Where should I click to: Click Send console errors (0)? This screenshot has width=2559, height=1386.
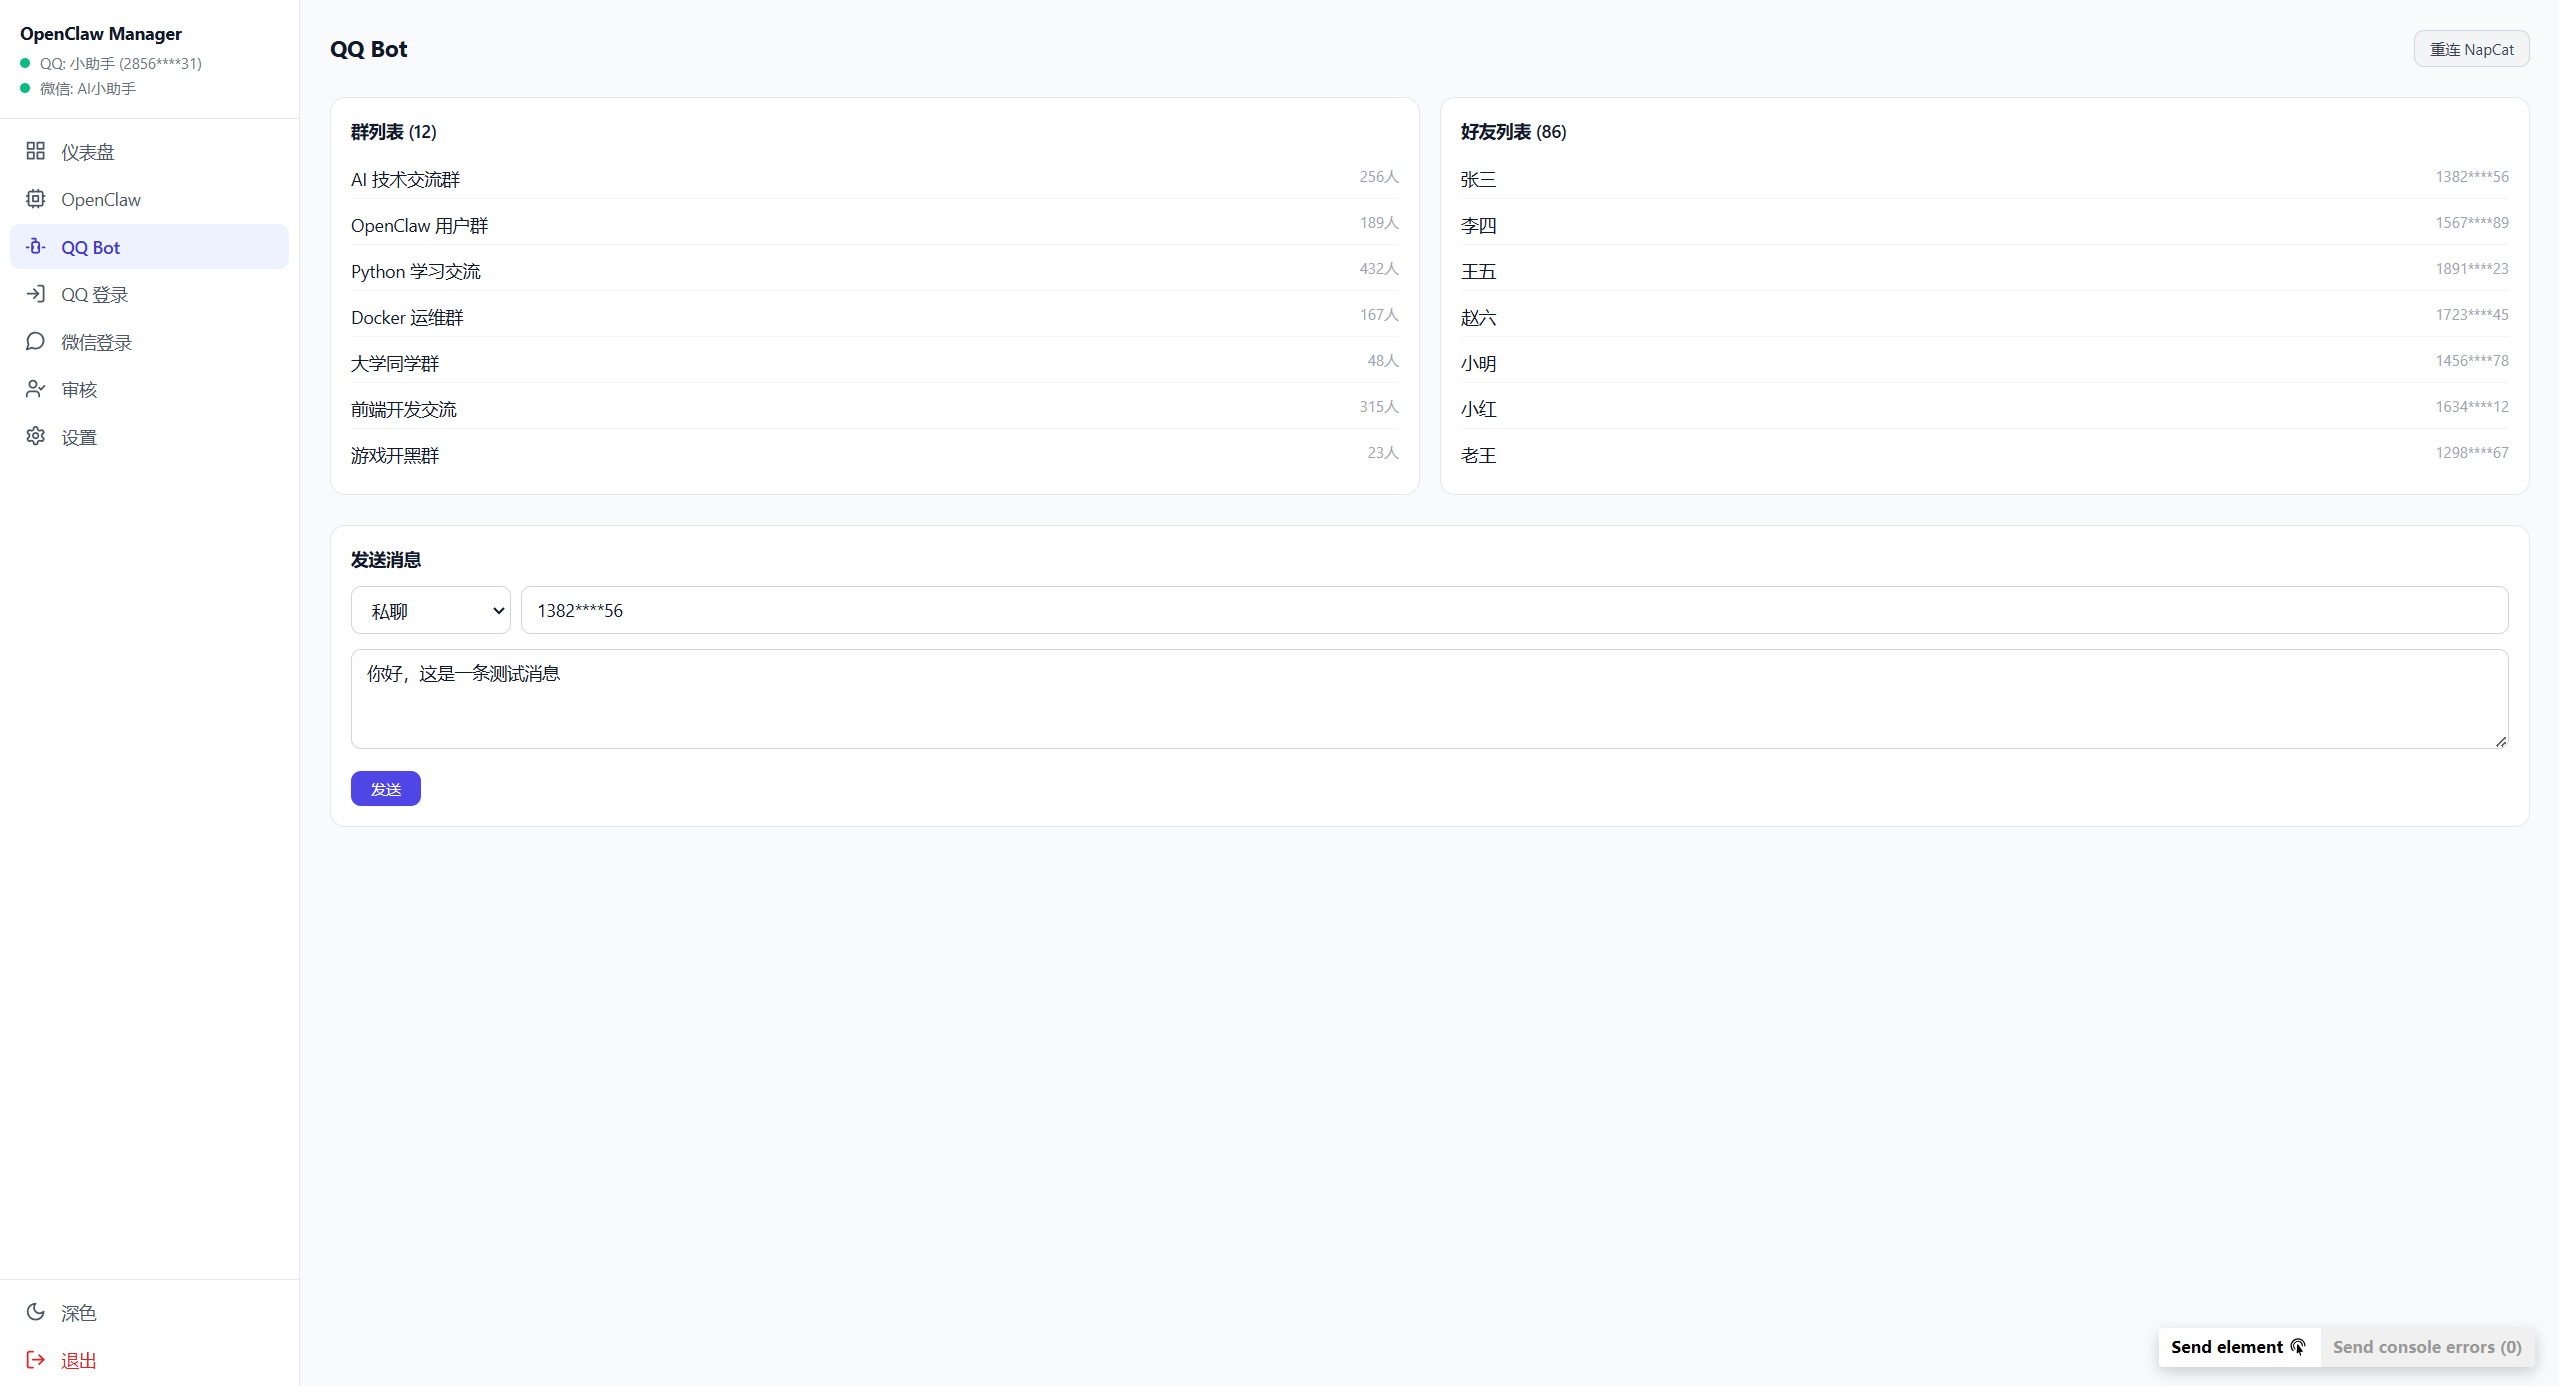click(2427, 1347)
